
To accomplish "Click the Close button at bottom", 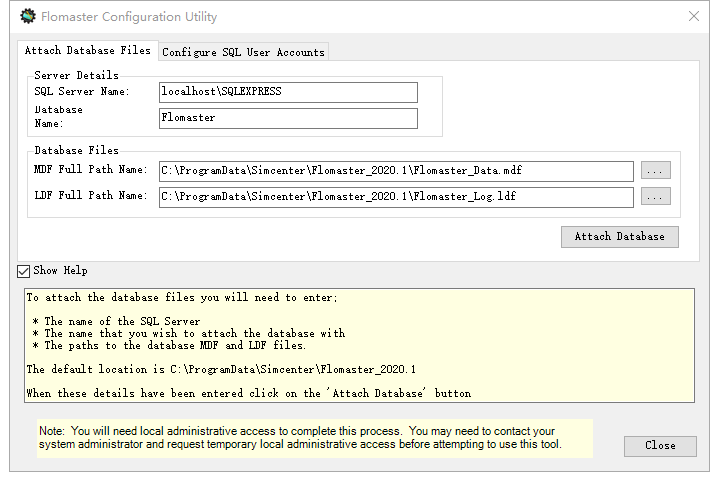I will [660, 446].
